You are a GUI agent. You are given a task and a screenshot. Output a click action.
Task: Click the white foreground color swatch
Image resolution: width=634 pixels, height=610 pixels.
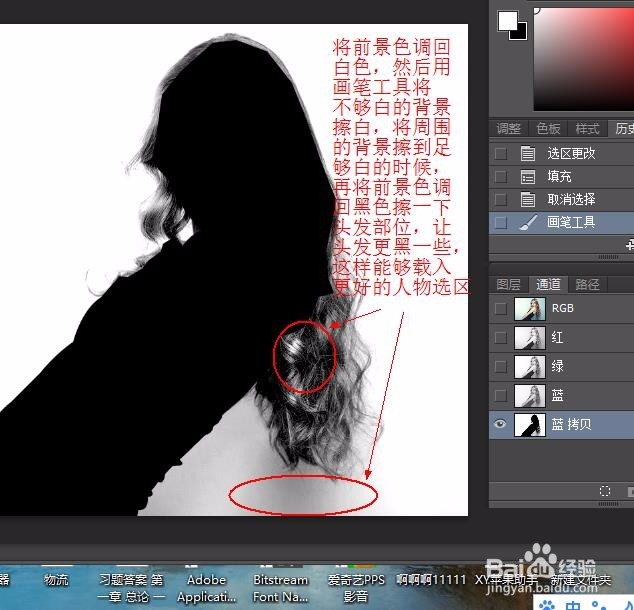507,21
